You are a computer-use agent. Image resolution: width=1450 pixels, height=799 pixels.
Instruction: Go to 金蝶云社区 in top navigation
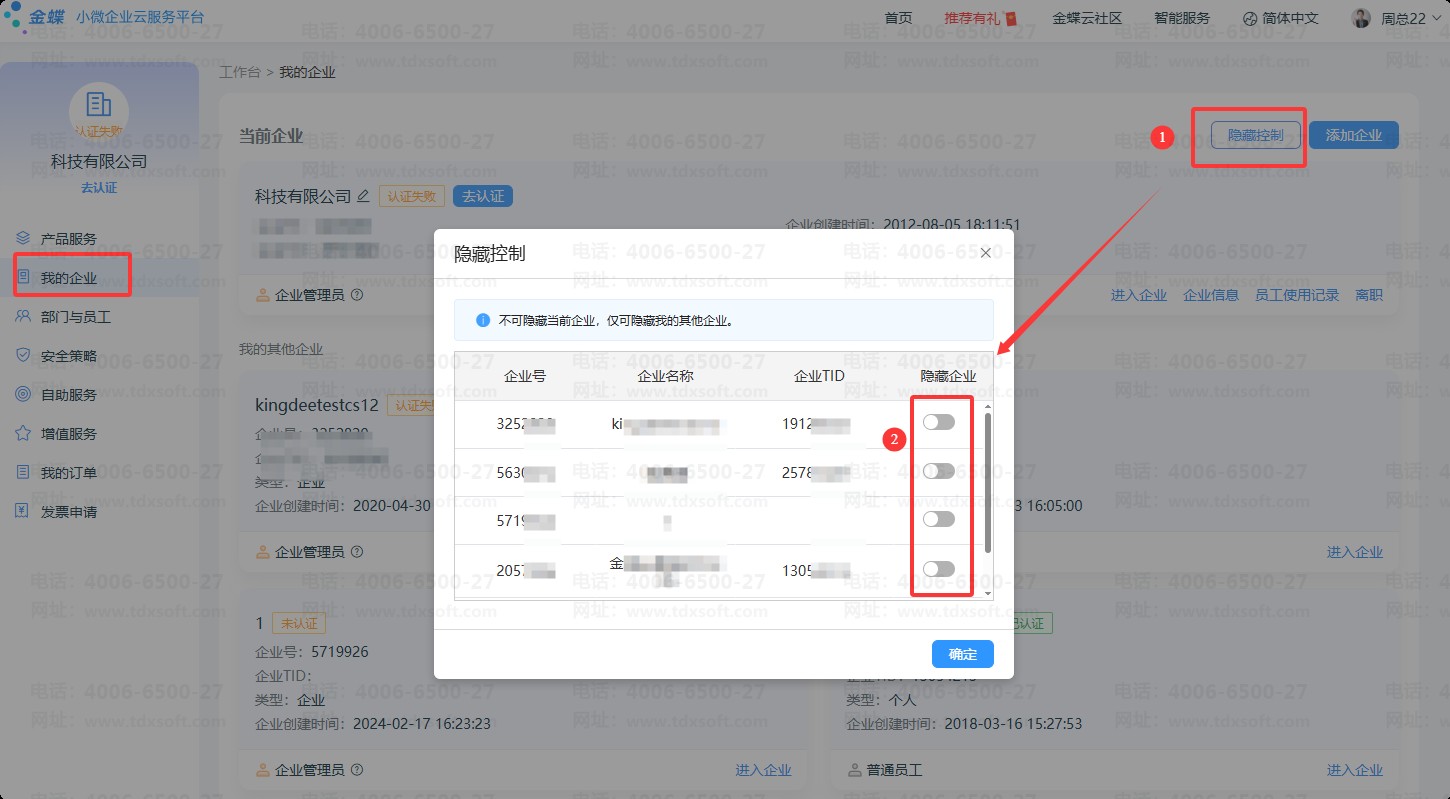(x=1087, y=18)
